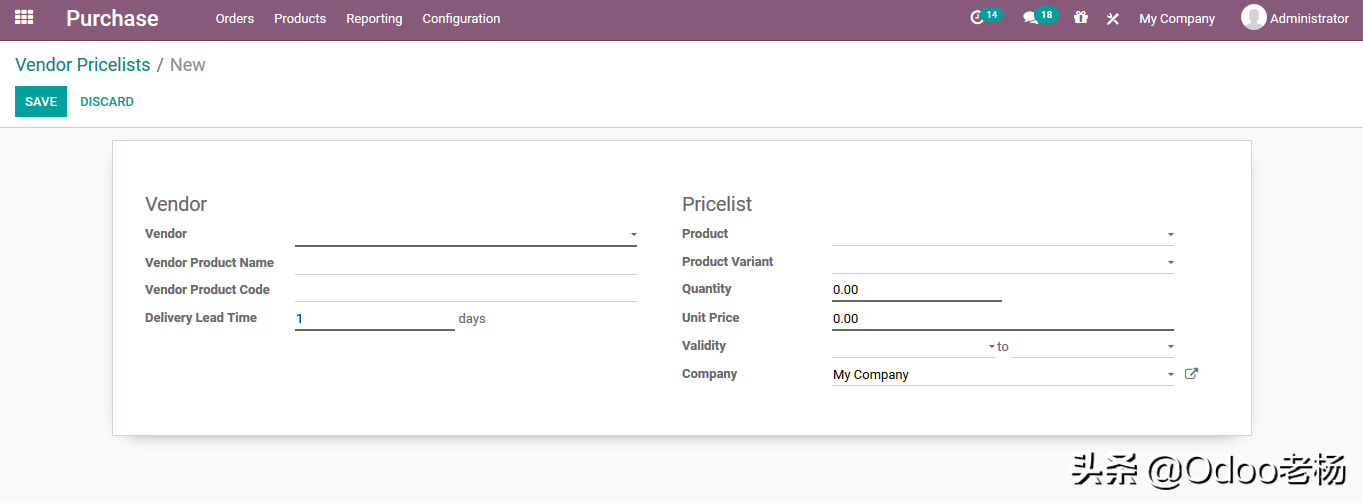Click the Administrator avatar icon
This screenshot has width=1363, height=503.
tap(1253, 17)
